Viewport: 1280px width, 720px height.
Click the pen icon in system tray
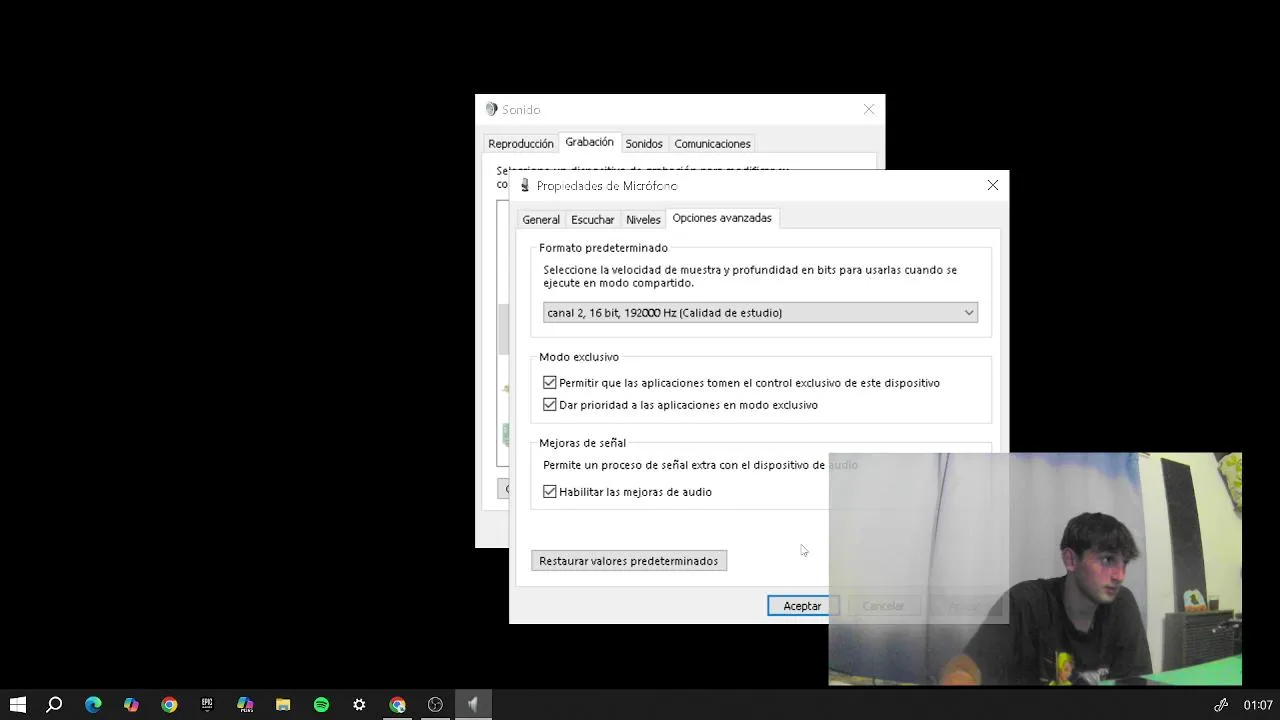click(1221, 705)
